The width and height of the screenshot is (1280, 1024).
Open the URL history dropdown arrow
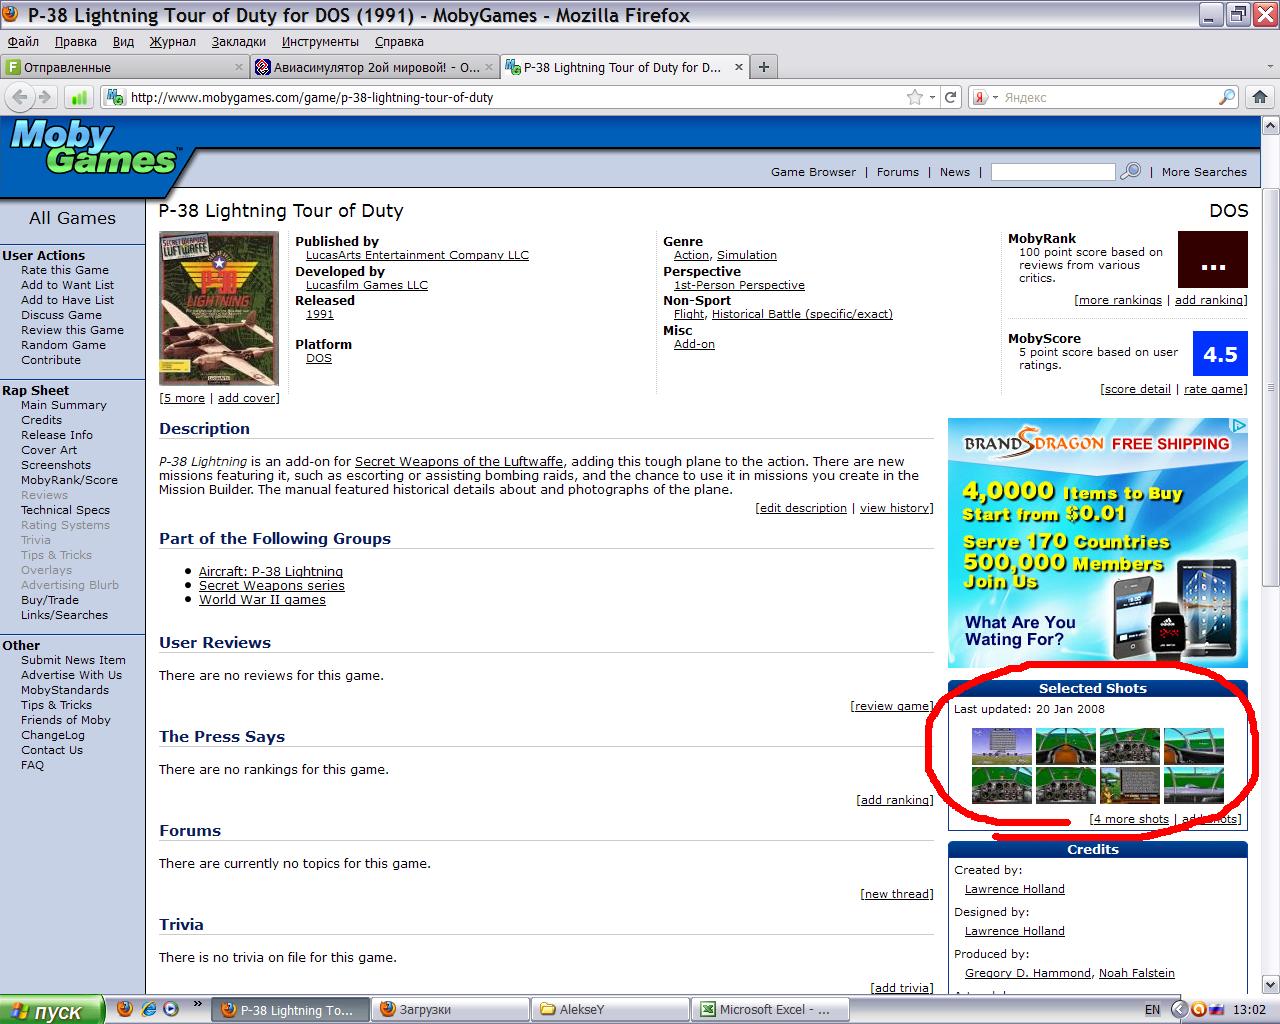point(932,97)
